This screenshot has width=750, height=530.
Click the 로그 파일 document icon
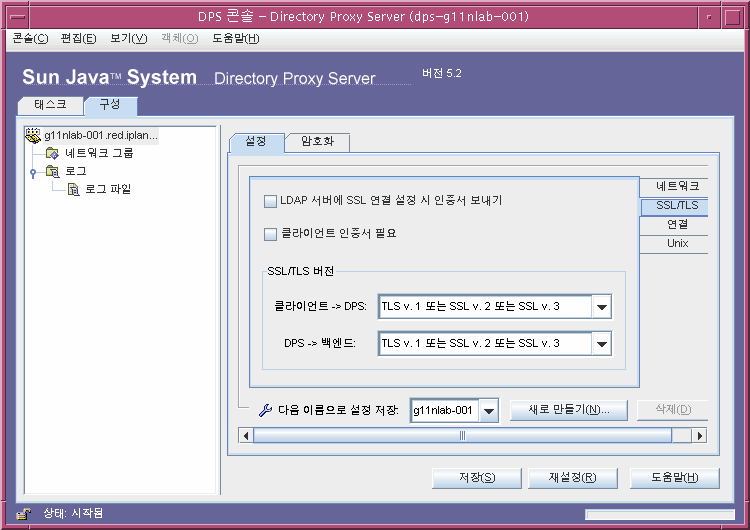tap(73, 189)
